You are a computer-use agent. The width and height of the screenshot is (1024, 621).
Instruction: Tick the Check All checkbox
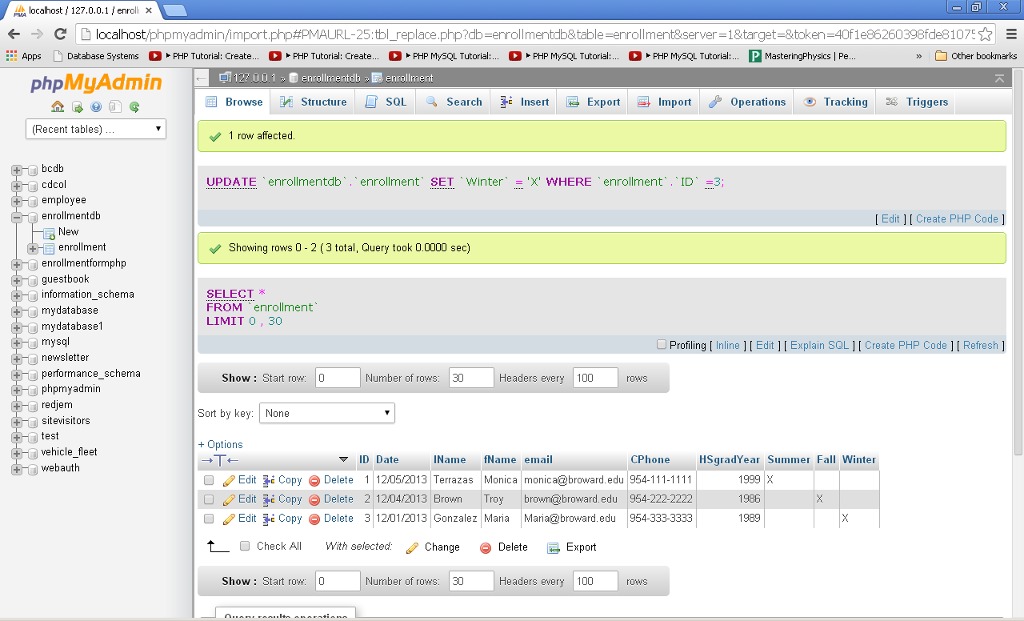pos(243,546)
